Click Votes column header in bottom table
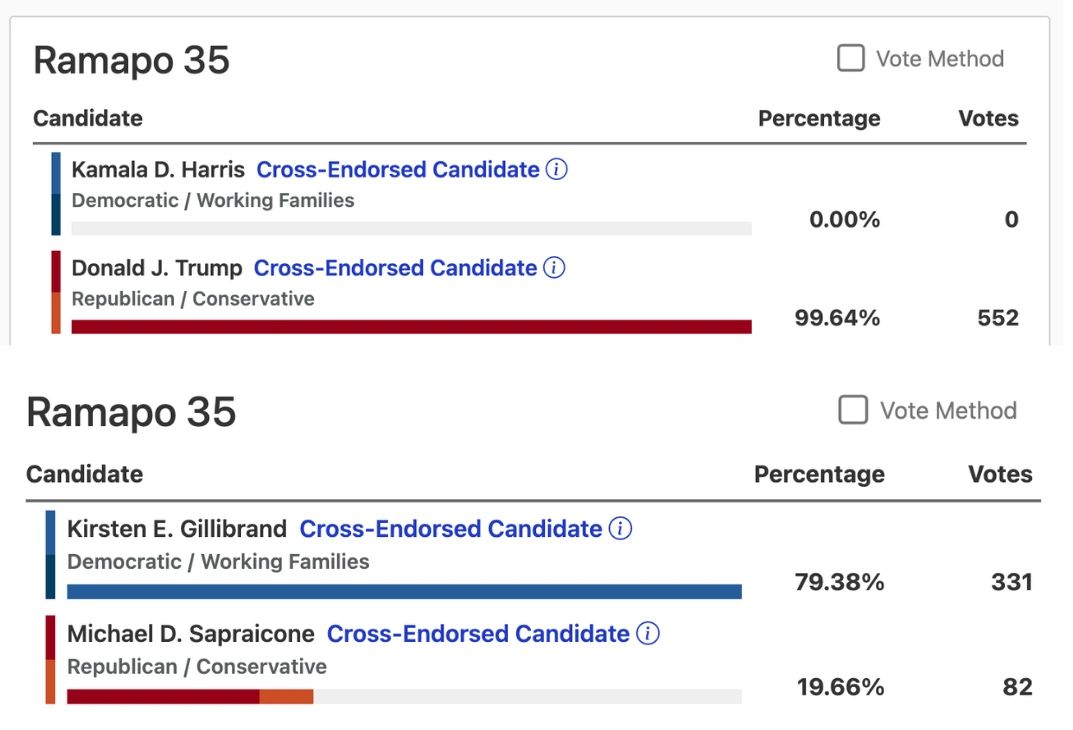The height and width of the screenshot is (730, 1073). (x=999, y=474)
